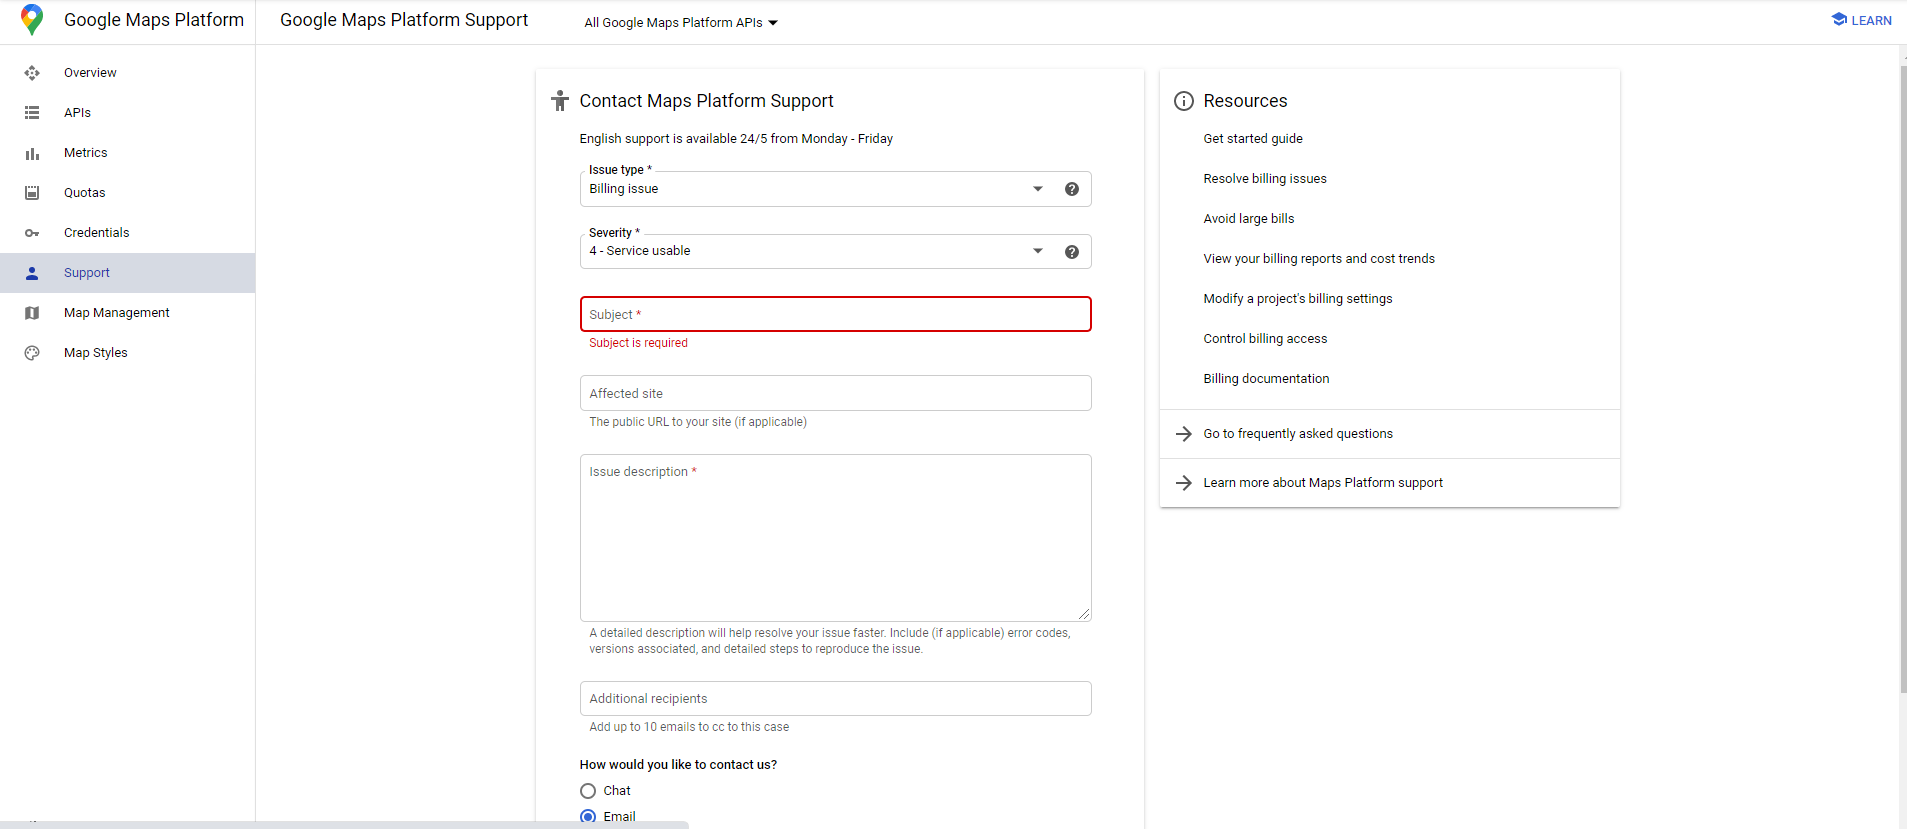Open APIs in the sidebar
The image size is (1907, 829).
(127, 113)
